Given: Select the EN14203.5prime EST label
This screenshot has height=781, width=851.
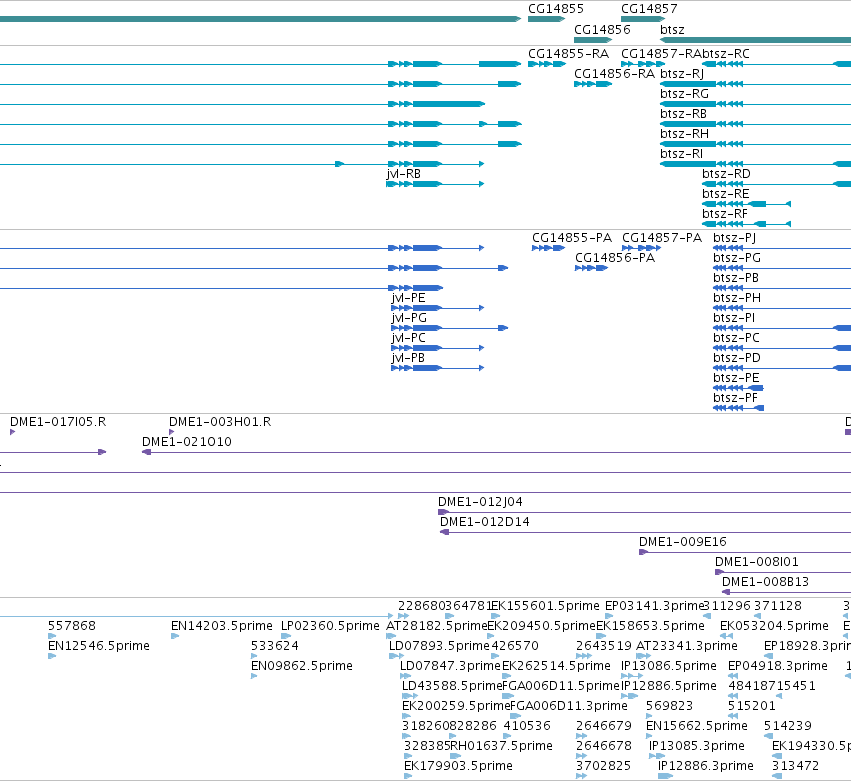Looking at the screenshot, I should [221, 626].
